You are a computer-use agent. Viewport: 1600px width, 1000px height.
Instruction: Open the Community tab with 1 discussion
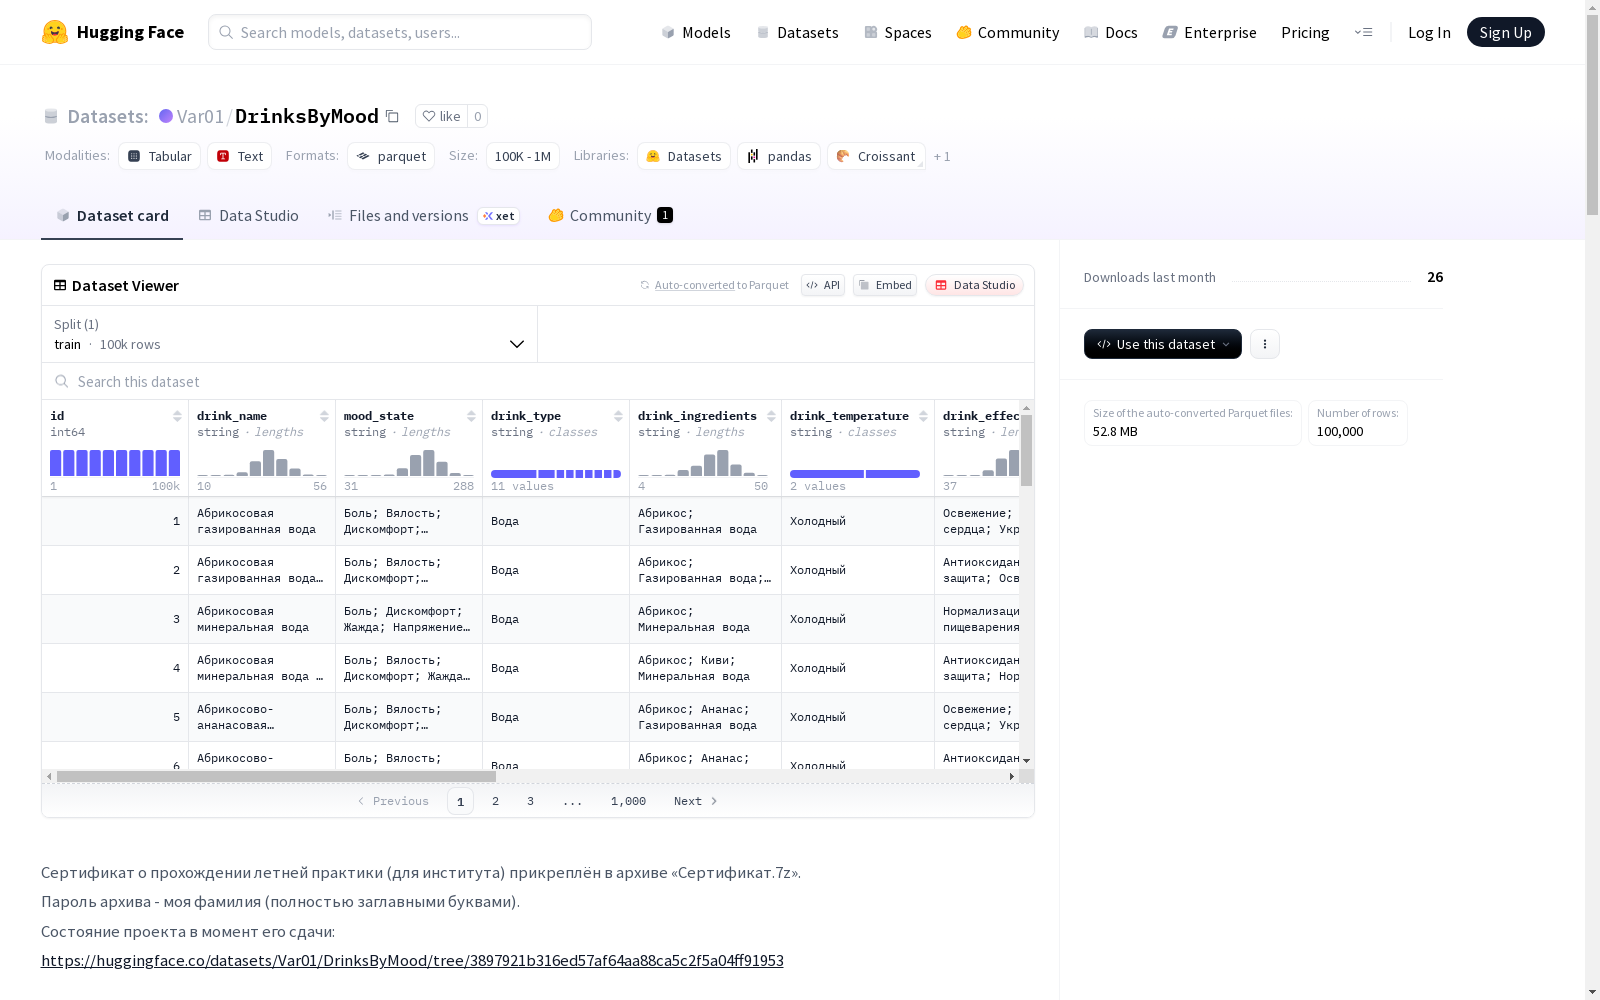click(610, 216)
